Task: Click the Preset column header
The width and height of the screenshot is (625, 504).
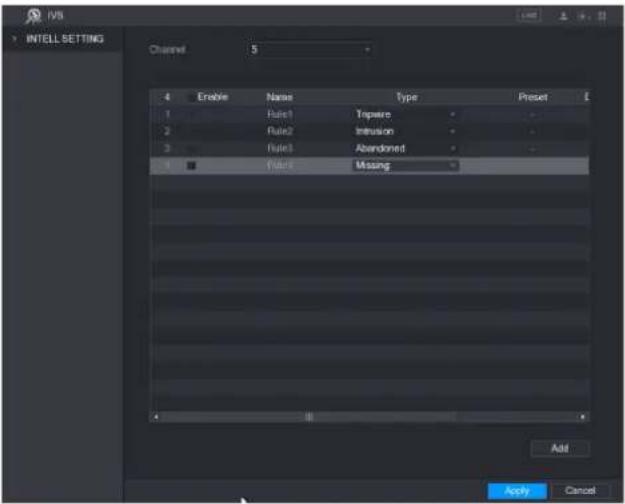Action: point(533,97)
